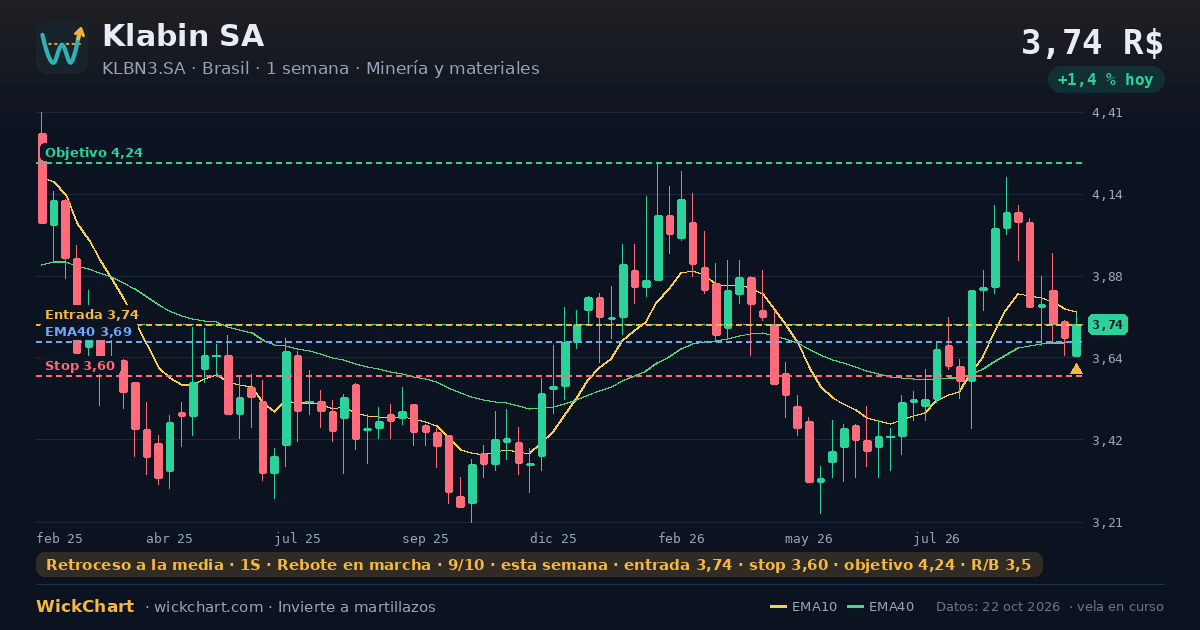Click the 'feb 25' date axis label
Viewport: 1200px width, 630px height.
(60, 539)
